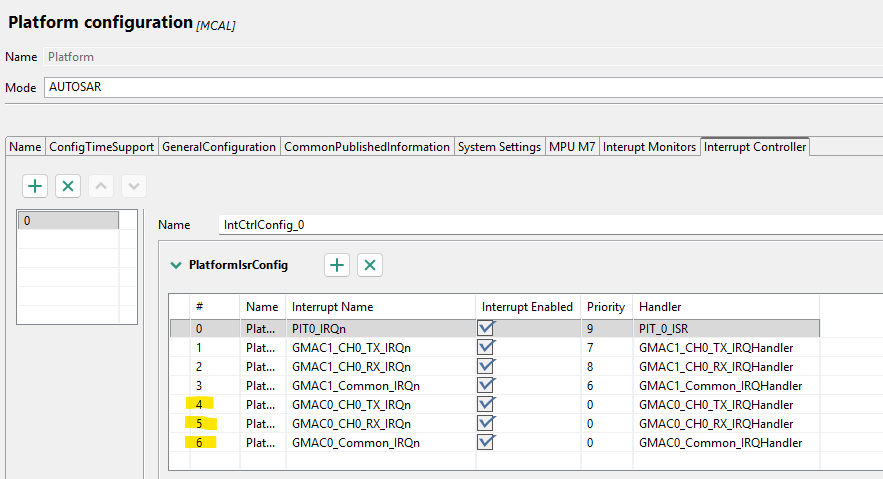The height and width of the screenshot is (479, 883).
Task: Select the GMAC1_CH0_RX_IRQn cell
Action: pyautogui.click(x=381, y=366)
